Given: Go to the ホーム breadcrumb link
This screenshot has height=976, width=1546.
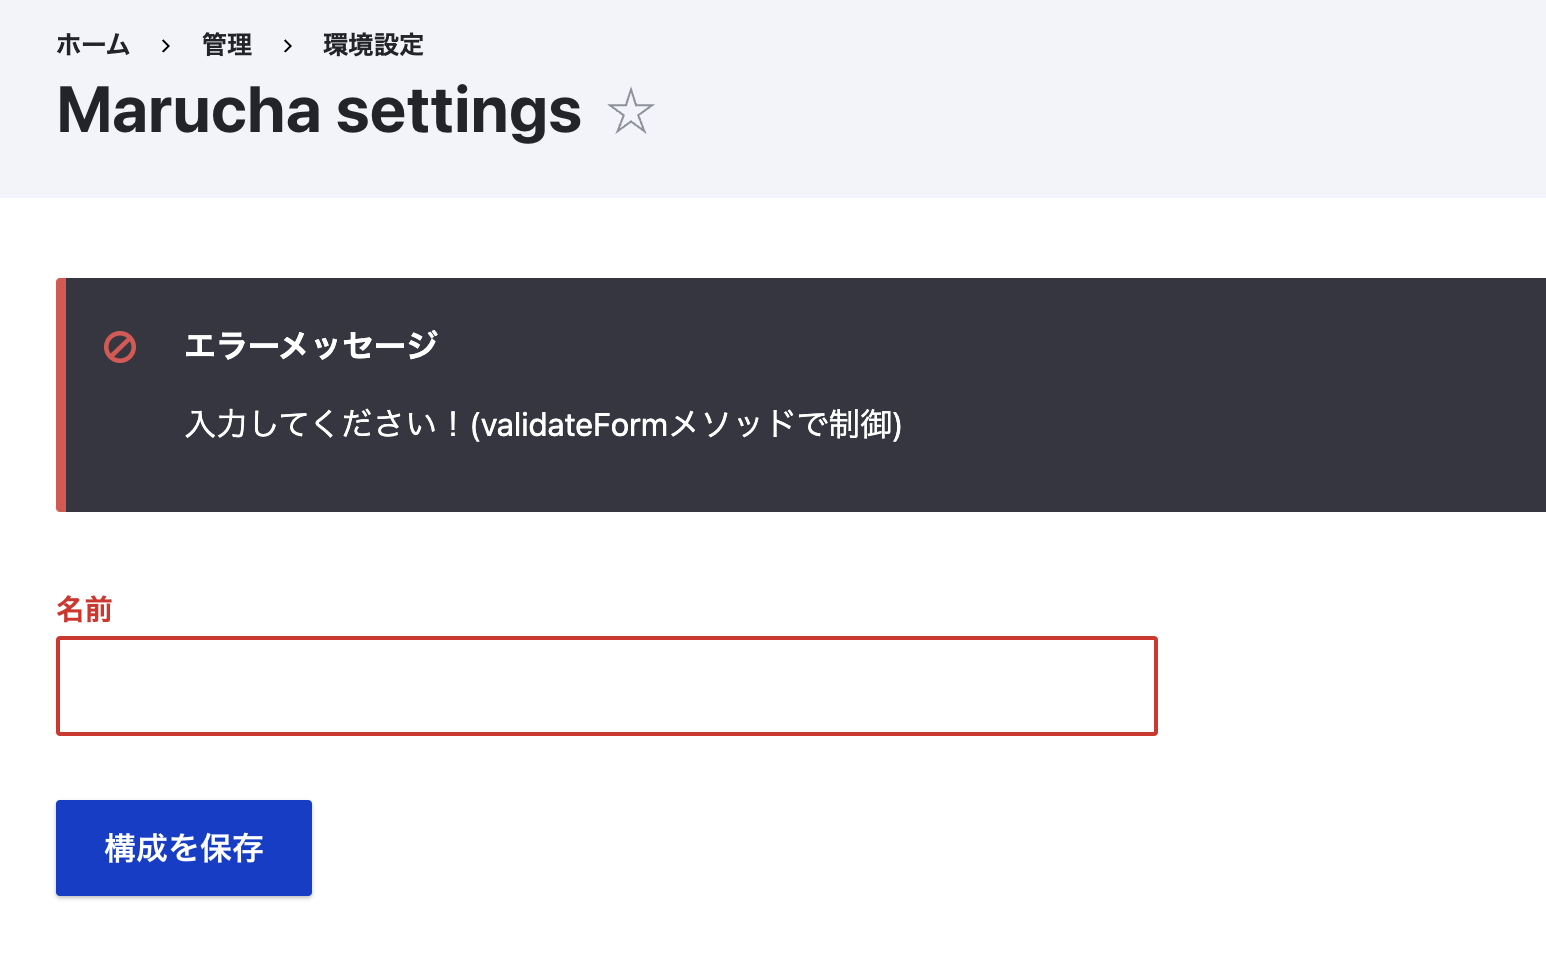Looking at the screenshot, I should click(x=93, y=45).
